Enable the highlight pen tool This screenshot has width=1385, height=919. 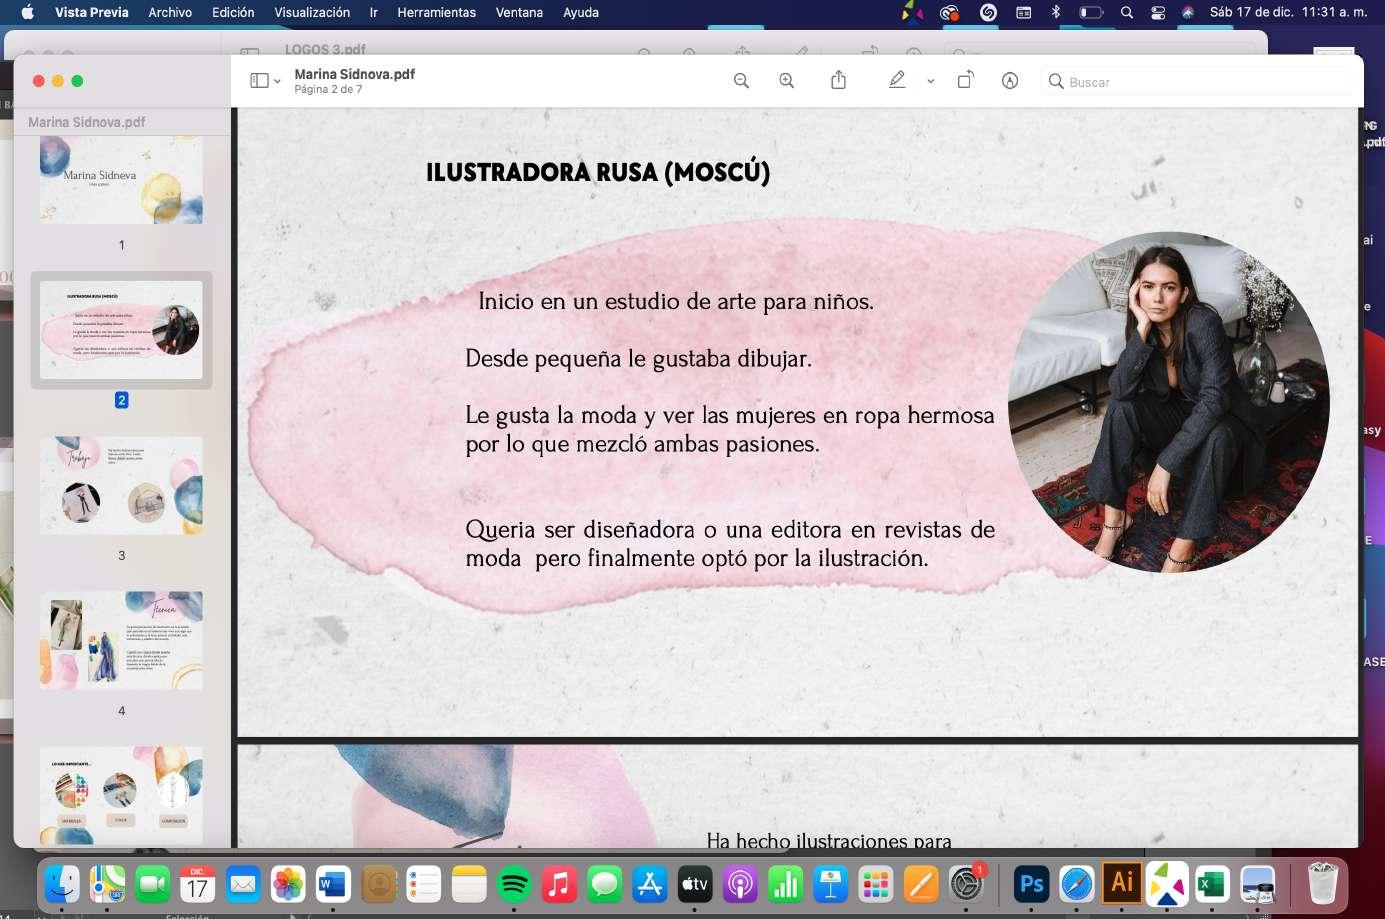[897, 80]
